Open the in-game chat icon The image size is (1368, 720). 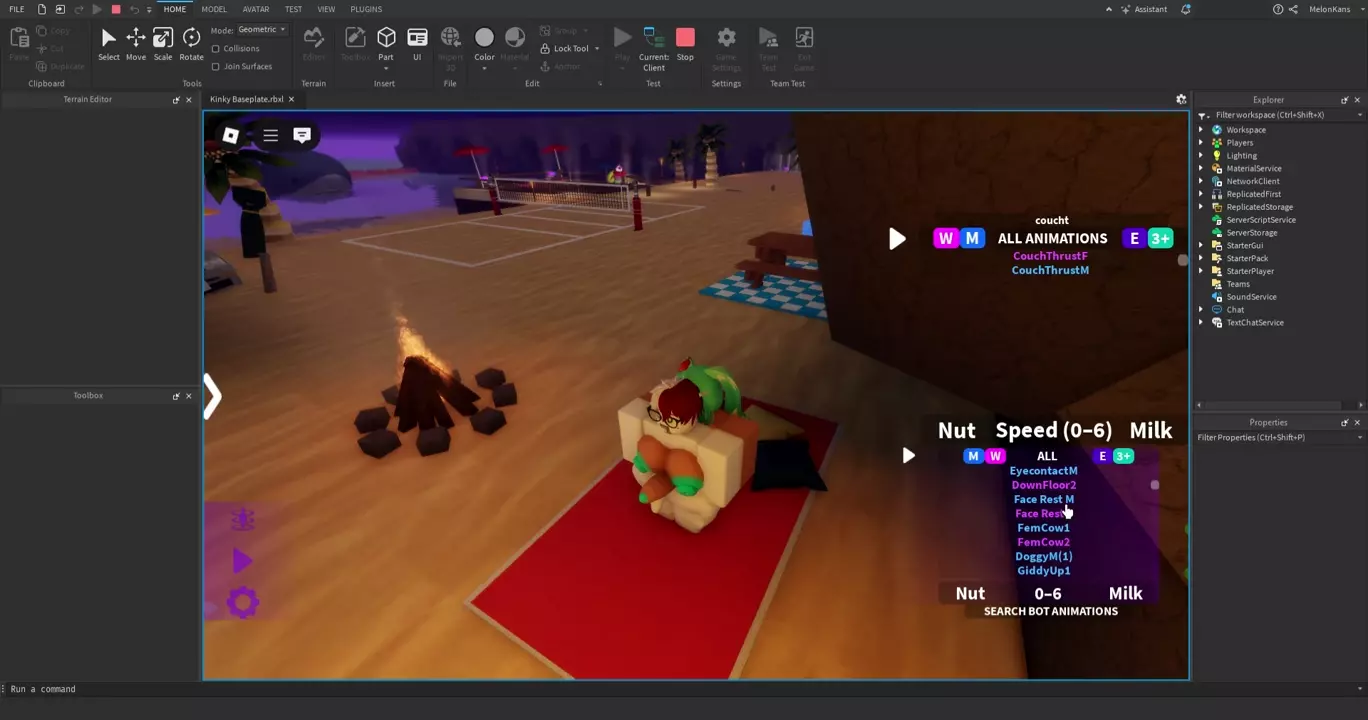tap(302, 135)
